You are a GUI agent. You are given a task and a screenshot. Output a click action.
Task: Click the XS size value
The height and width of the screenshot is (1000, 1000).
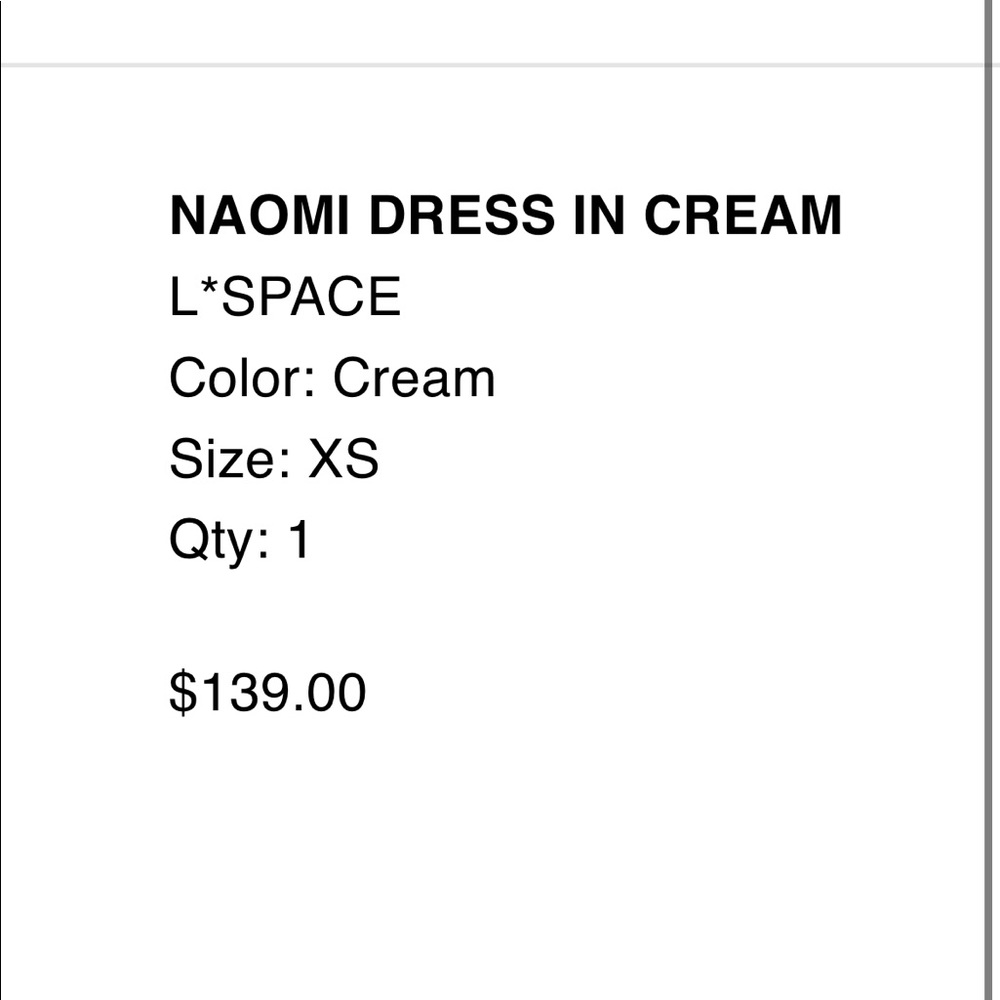click(344, 459)
